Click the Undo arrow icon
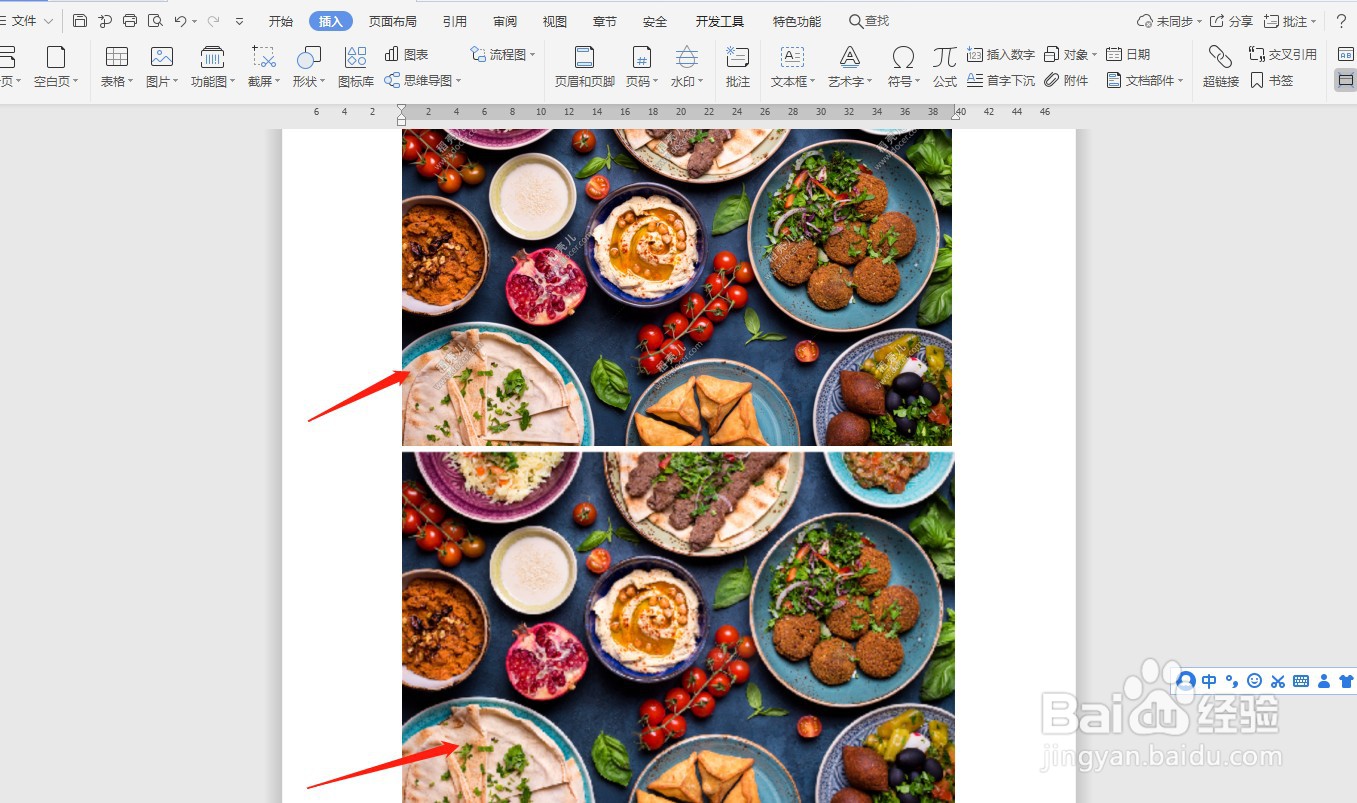The width and height of the screenshot is (1357, 803). click(x=180, y=21)
